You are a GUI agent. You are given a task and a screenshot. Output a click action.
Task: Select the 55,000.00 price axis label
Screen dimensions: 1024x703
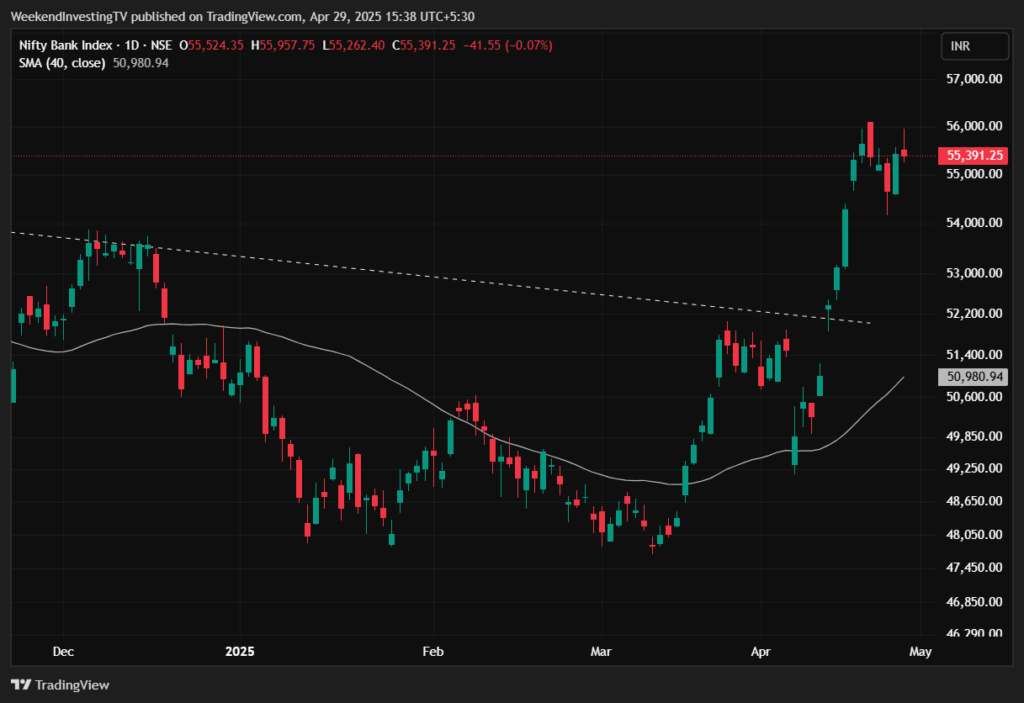point(974,174)
